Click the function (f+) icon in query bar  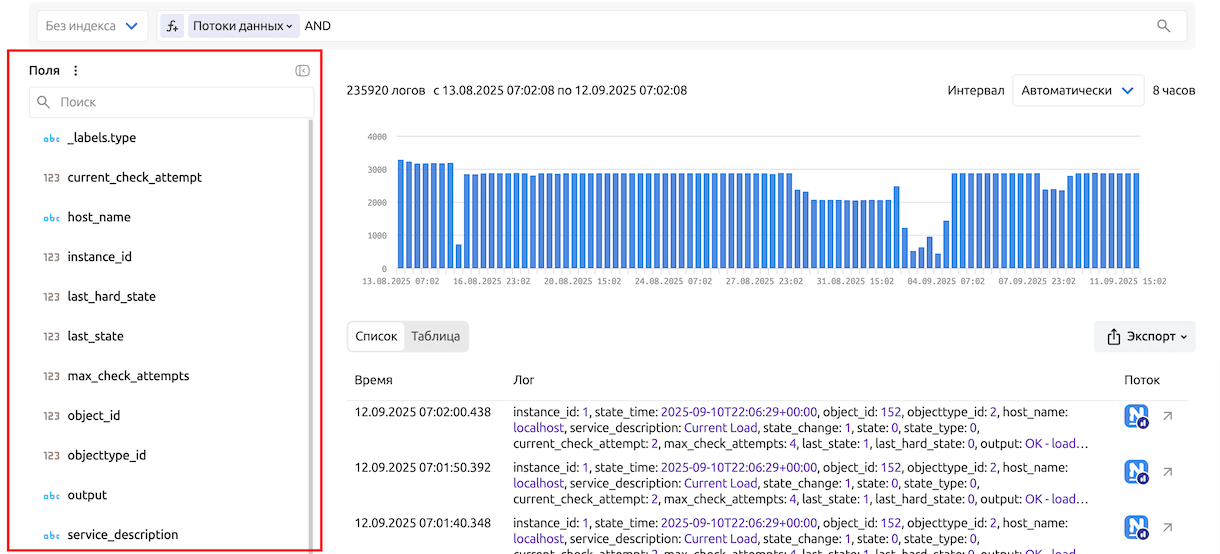(x=172, y=26)
